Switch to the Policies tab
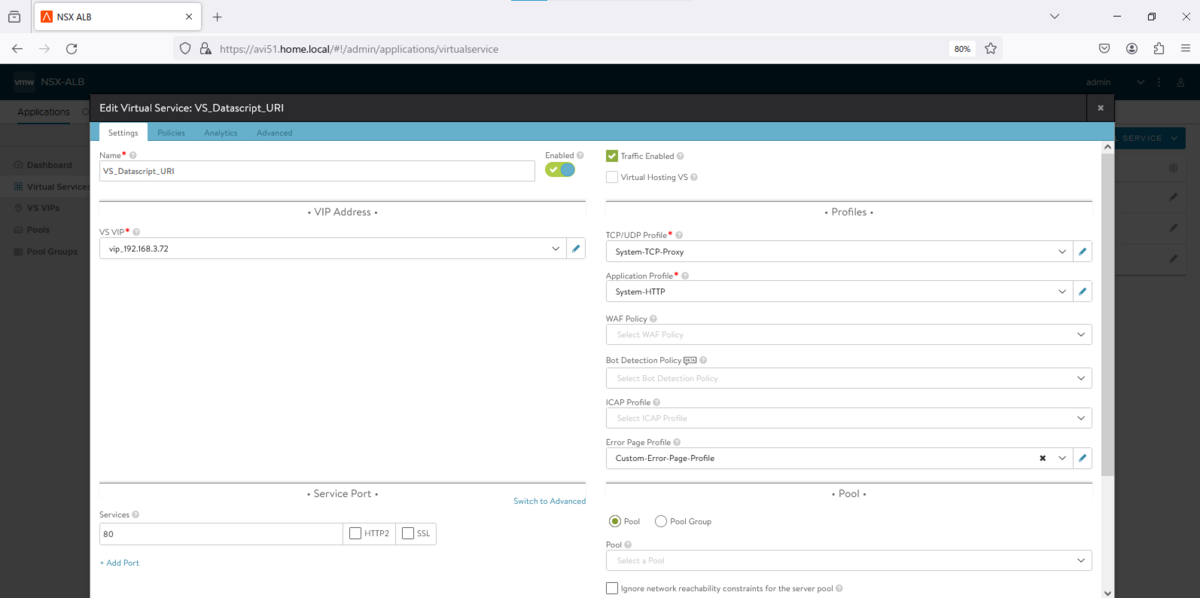The image size is (1200, 598). (171, 133)
